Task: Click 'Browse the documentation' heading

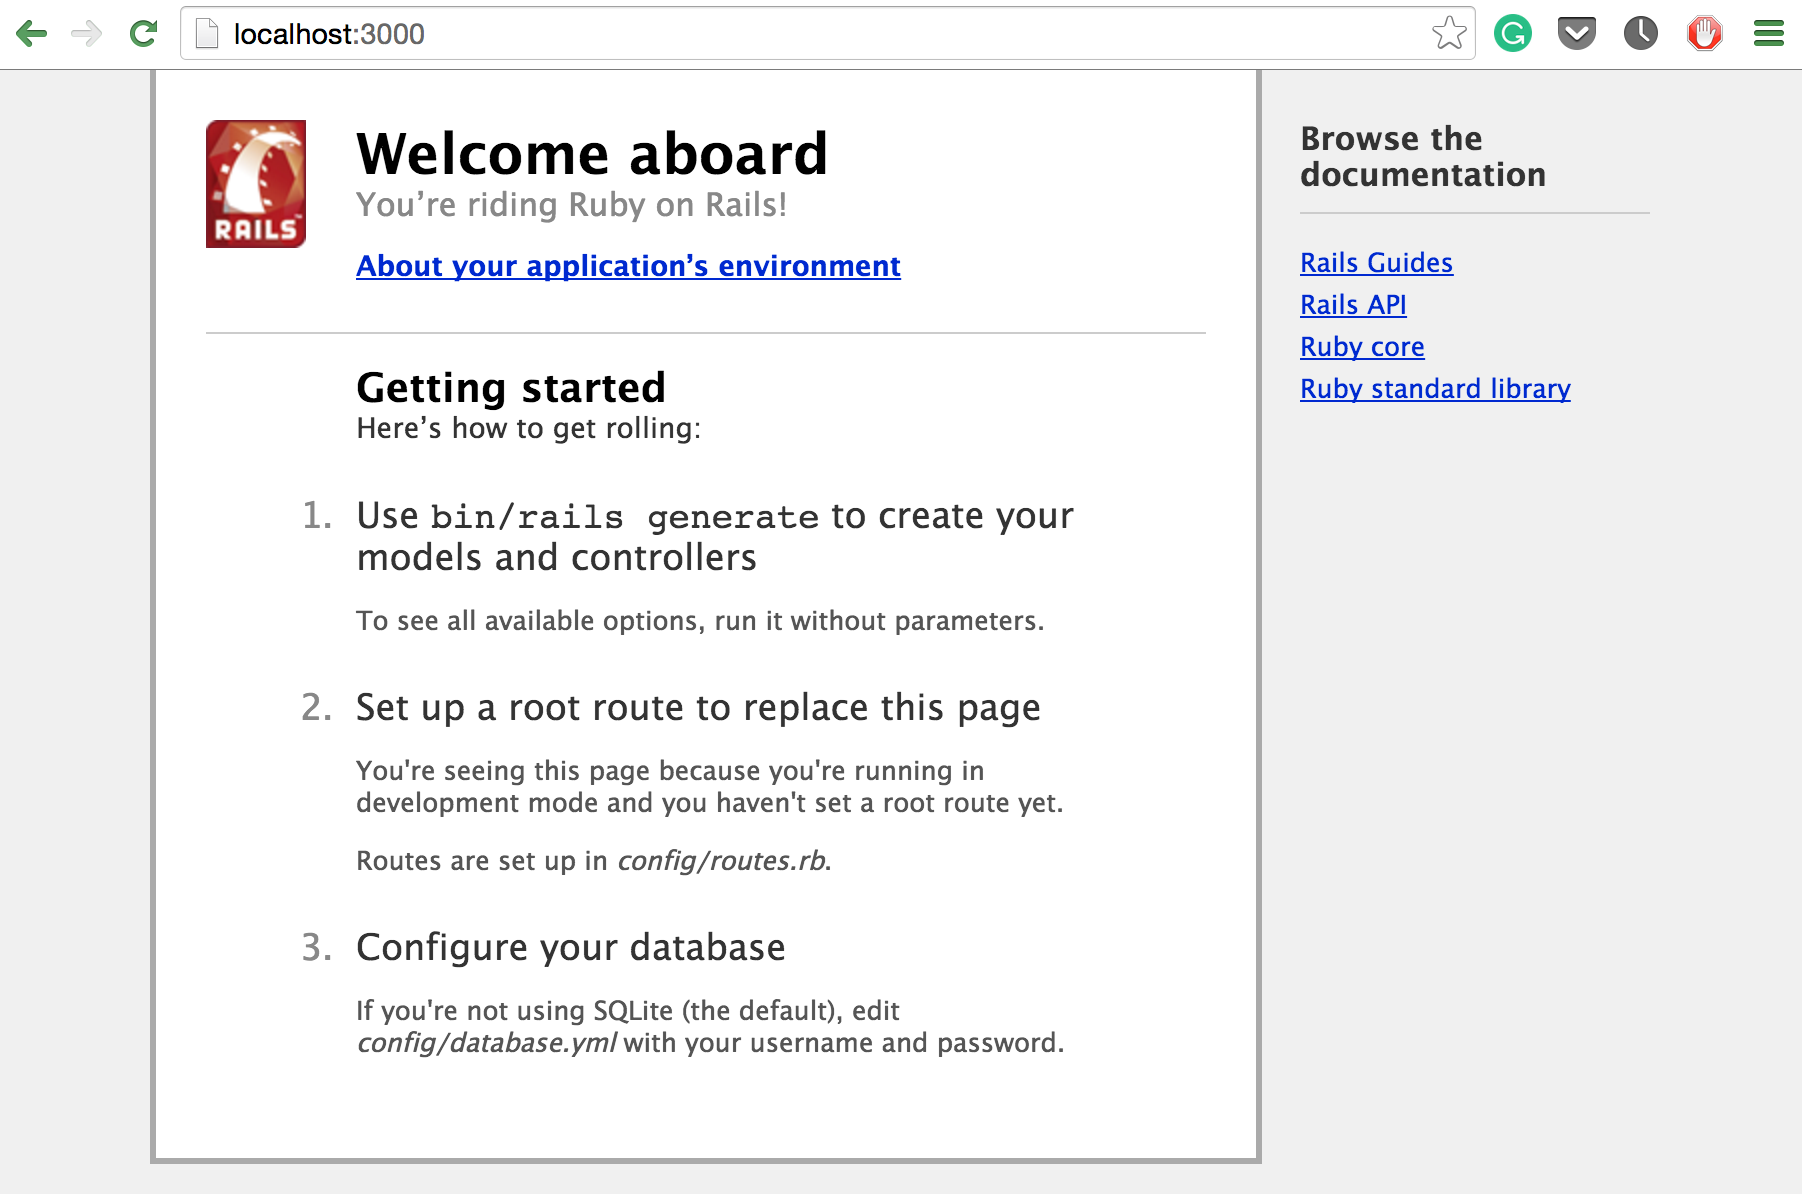Action: (x=1423, y=157)
